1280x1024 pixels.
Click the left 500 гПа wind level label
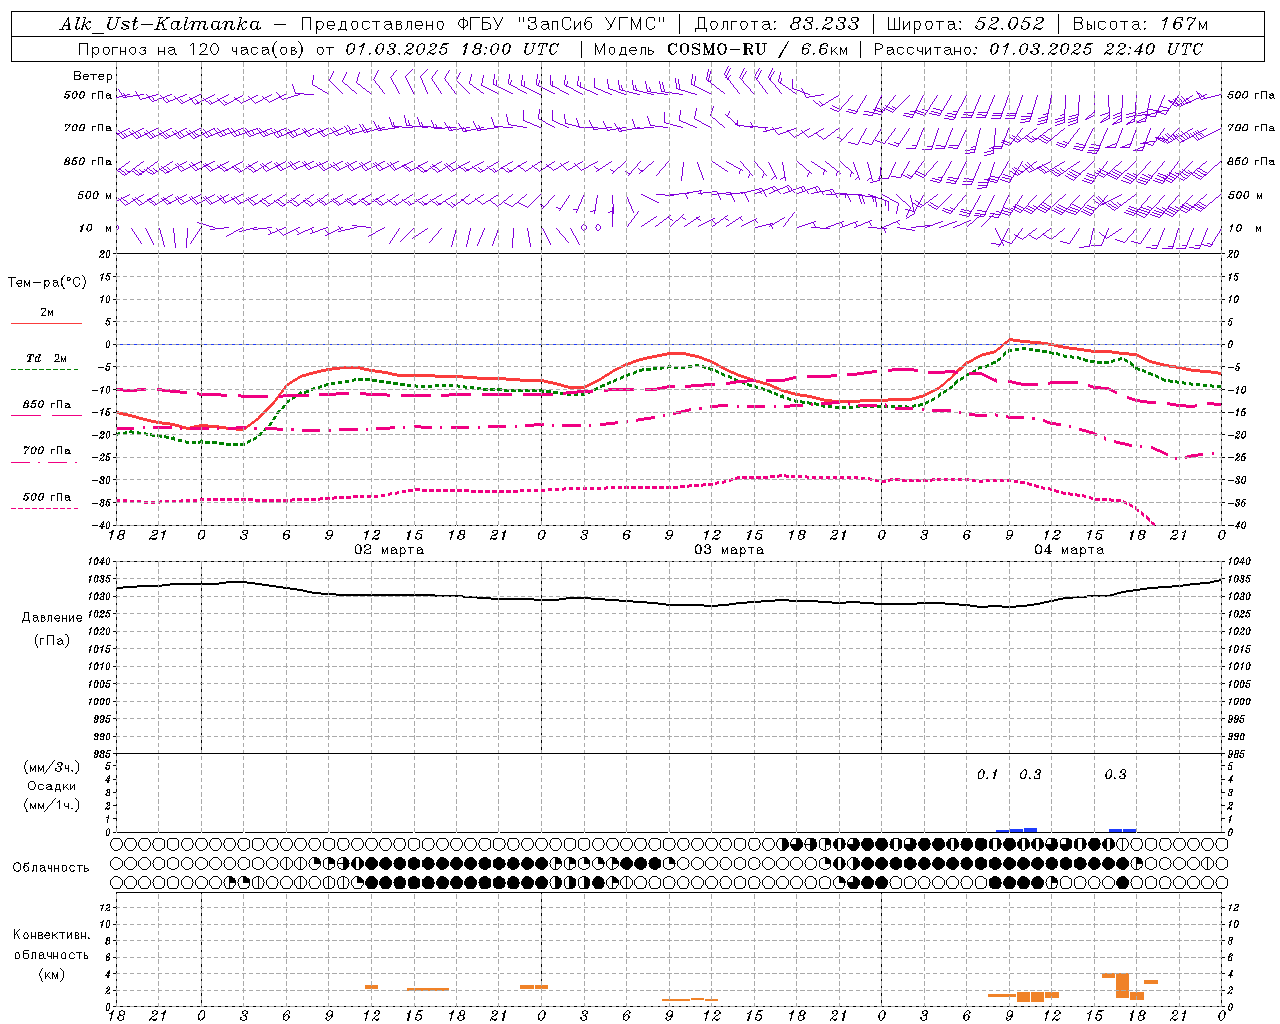88,96
